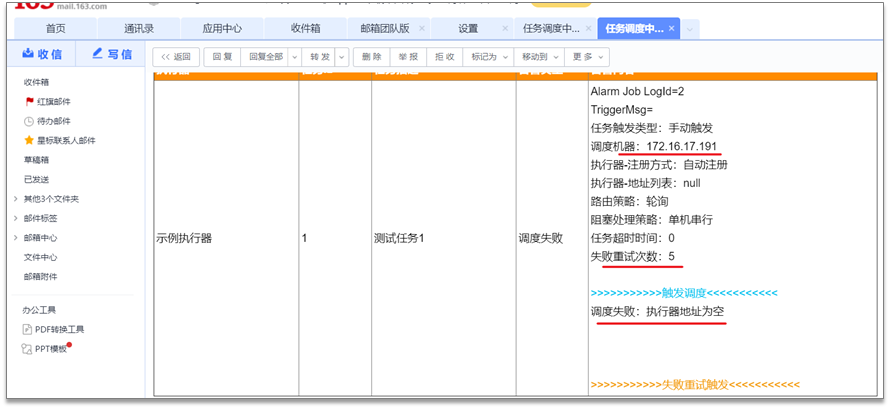Click the PPT模板 icon

[27, 349]
